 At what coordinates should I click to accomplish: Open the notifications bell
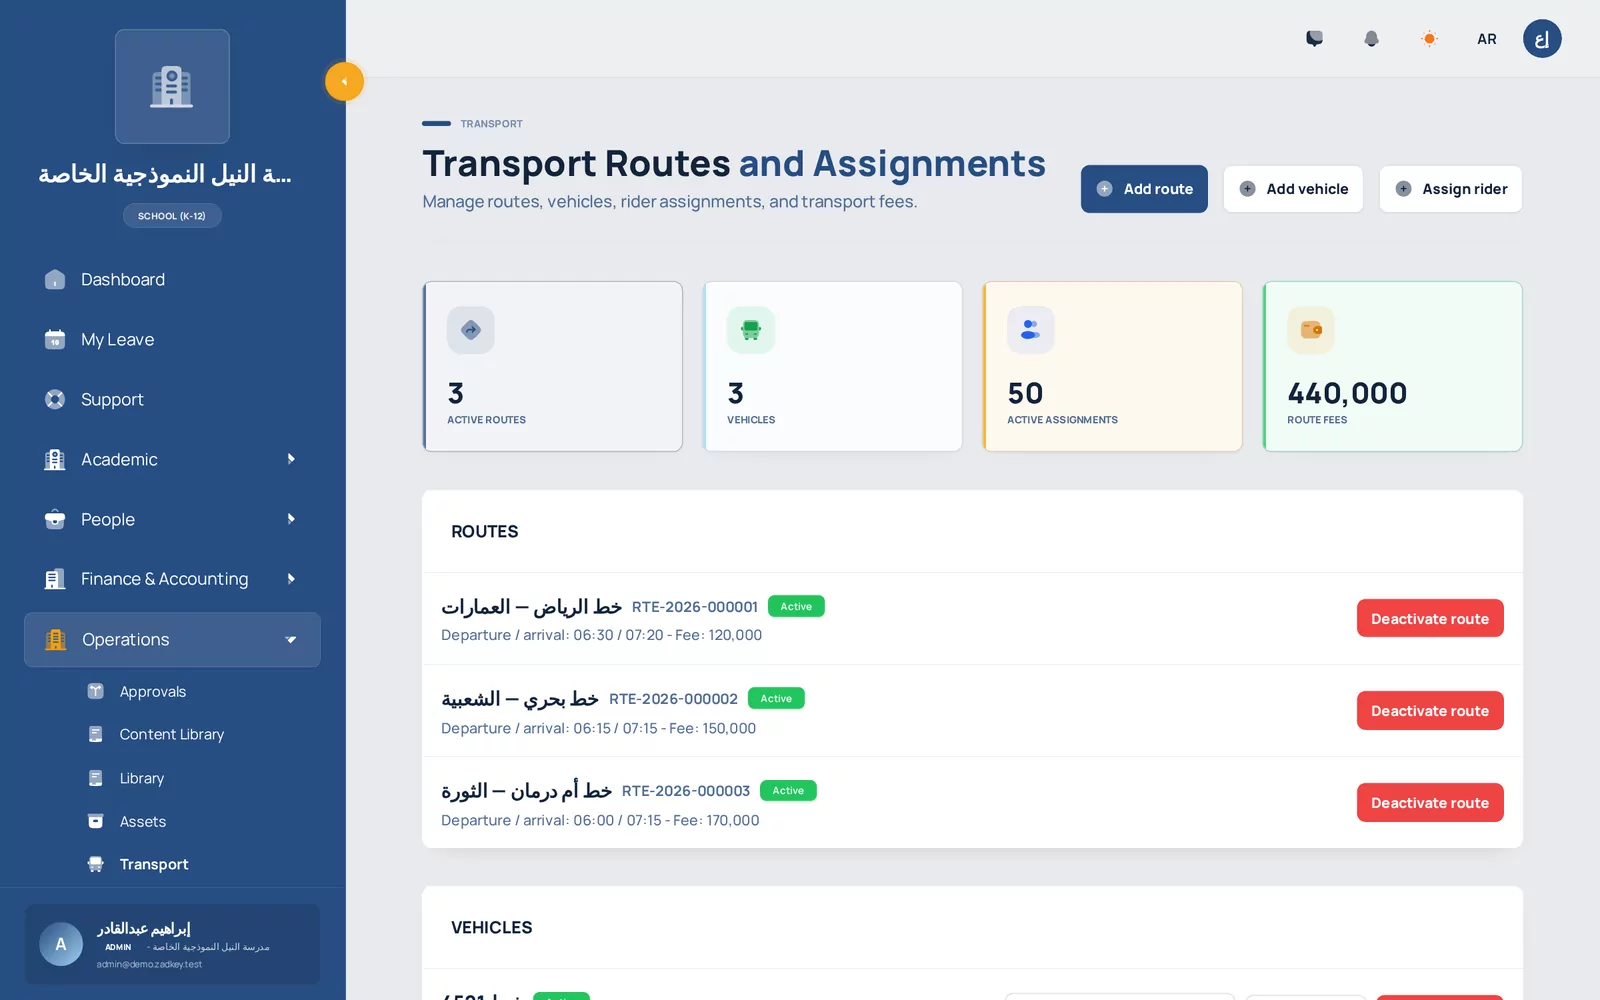(x=1371, y=39)
